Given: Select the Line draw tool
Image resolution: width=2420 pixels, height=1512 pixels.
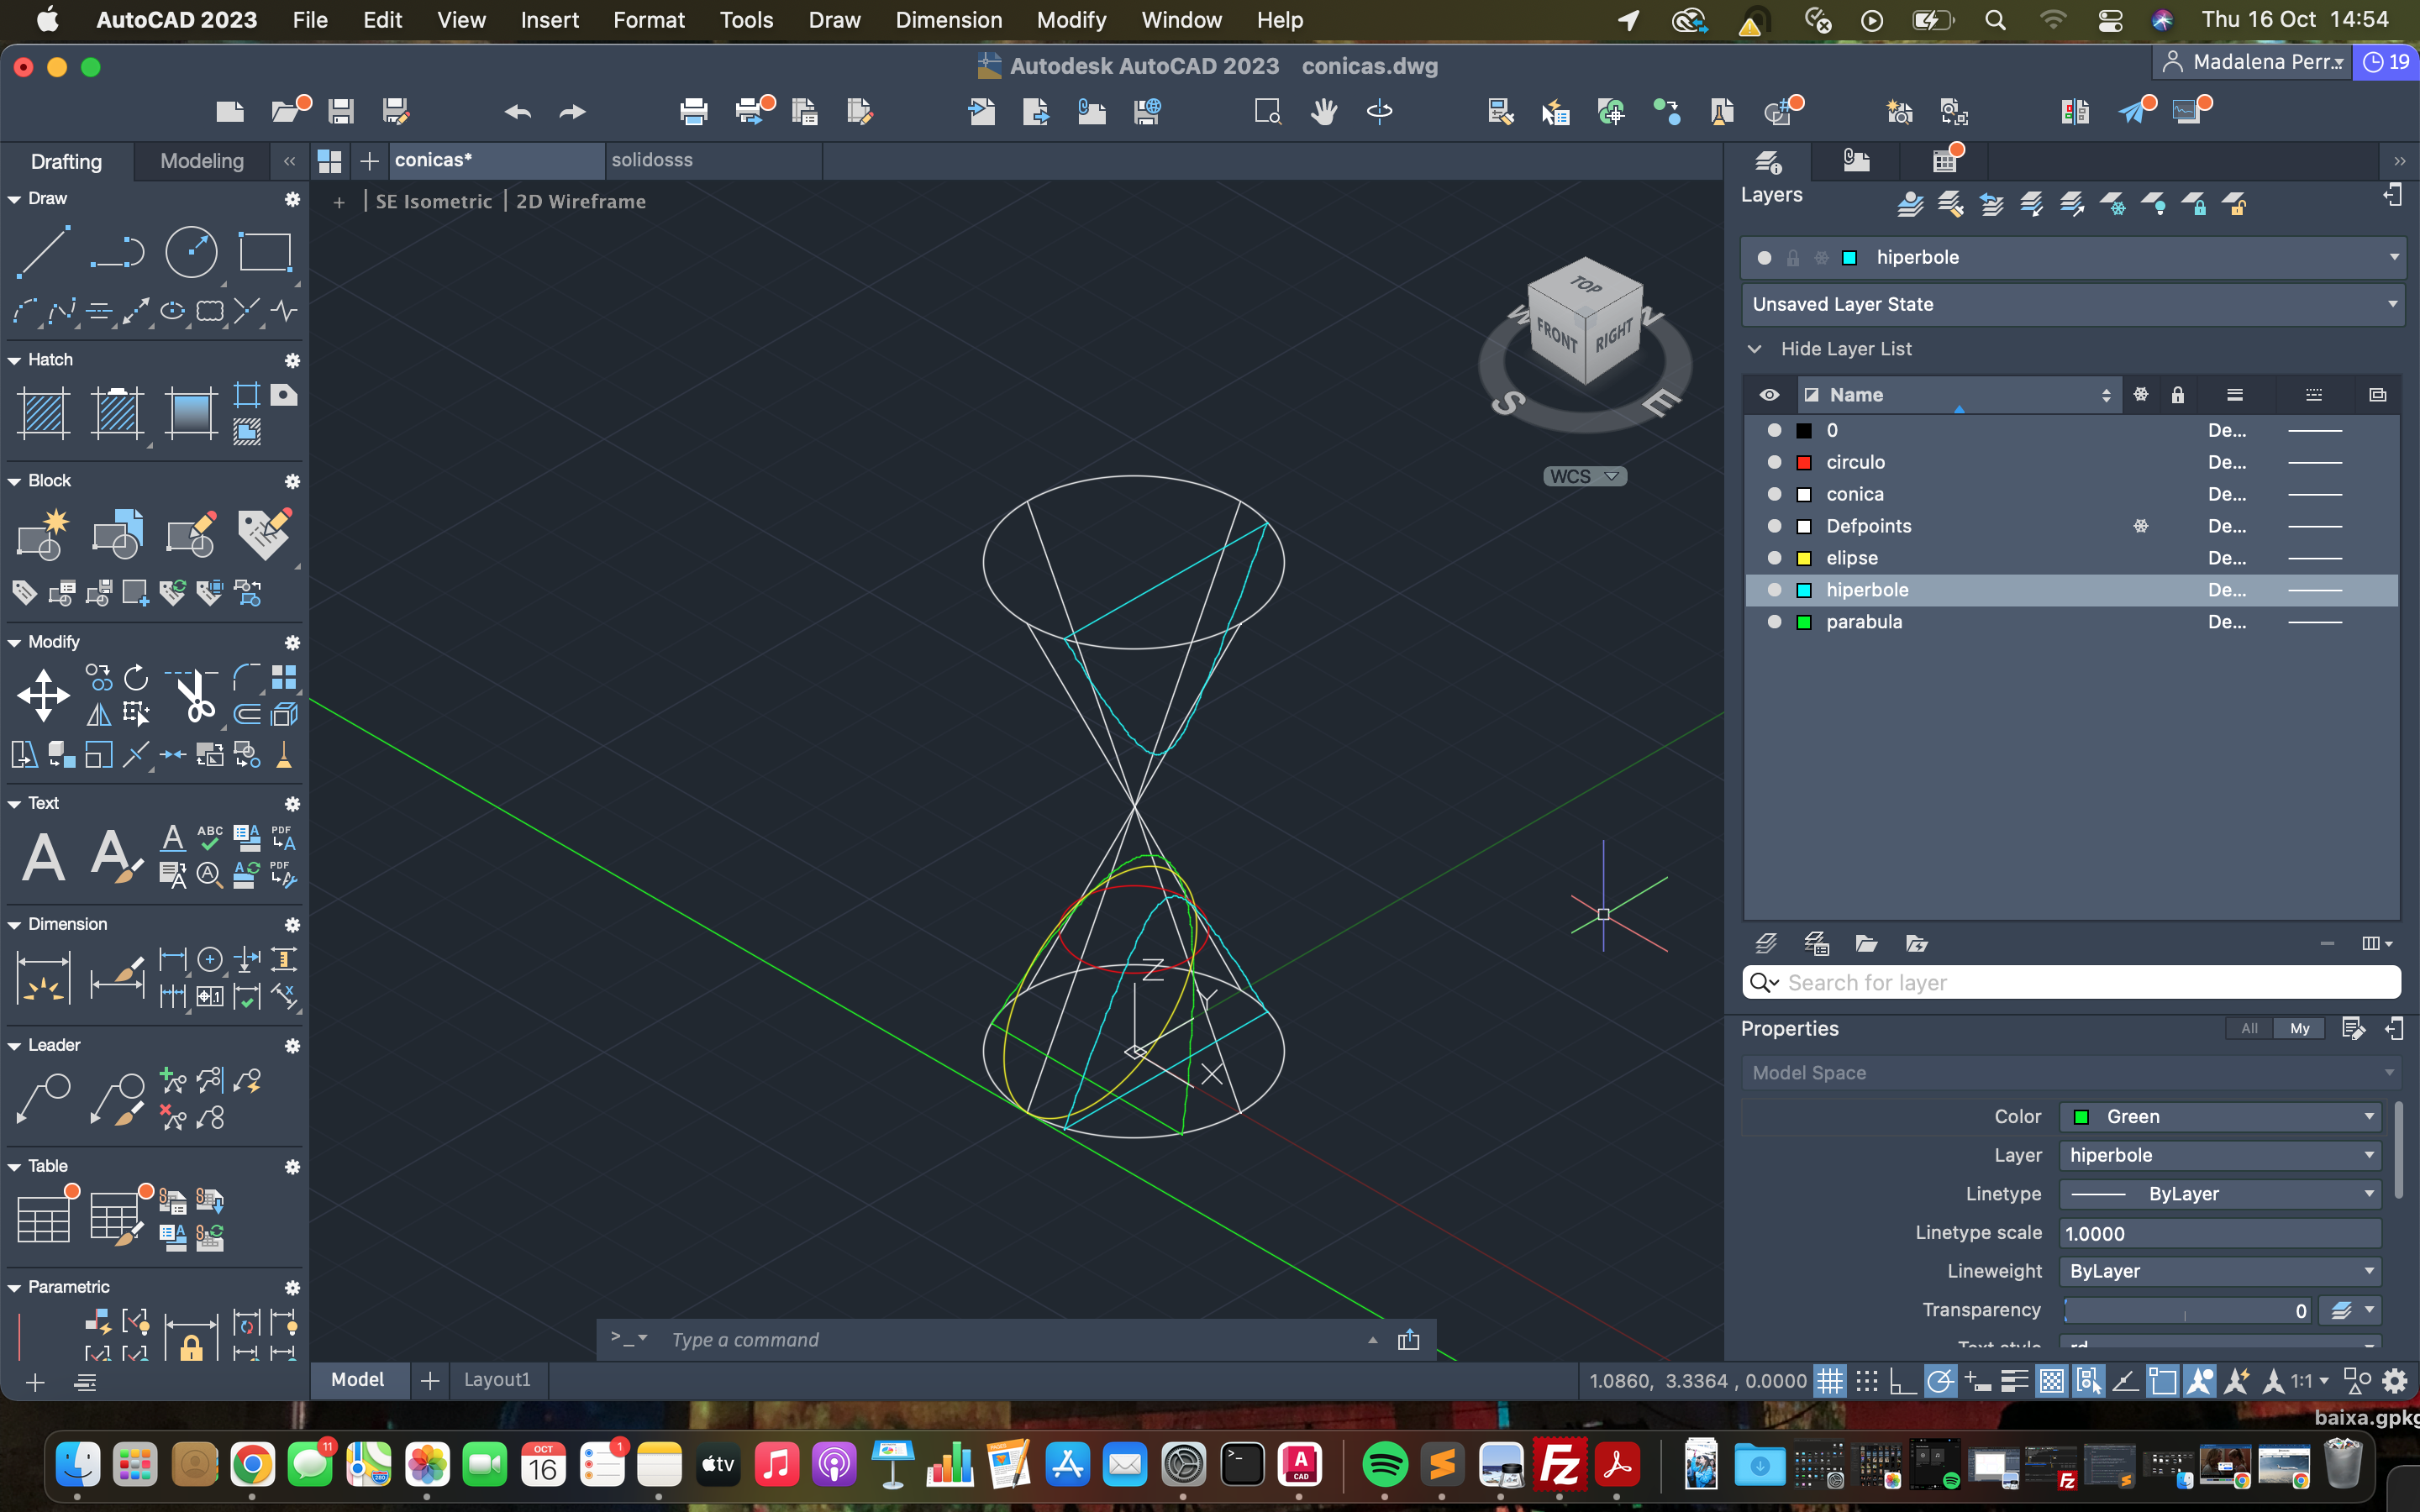Looking at the screenshot, I should pyautogui.click(x=44, y=251).
